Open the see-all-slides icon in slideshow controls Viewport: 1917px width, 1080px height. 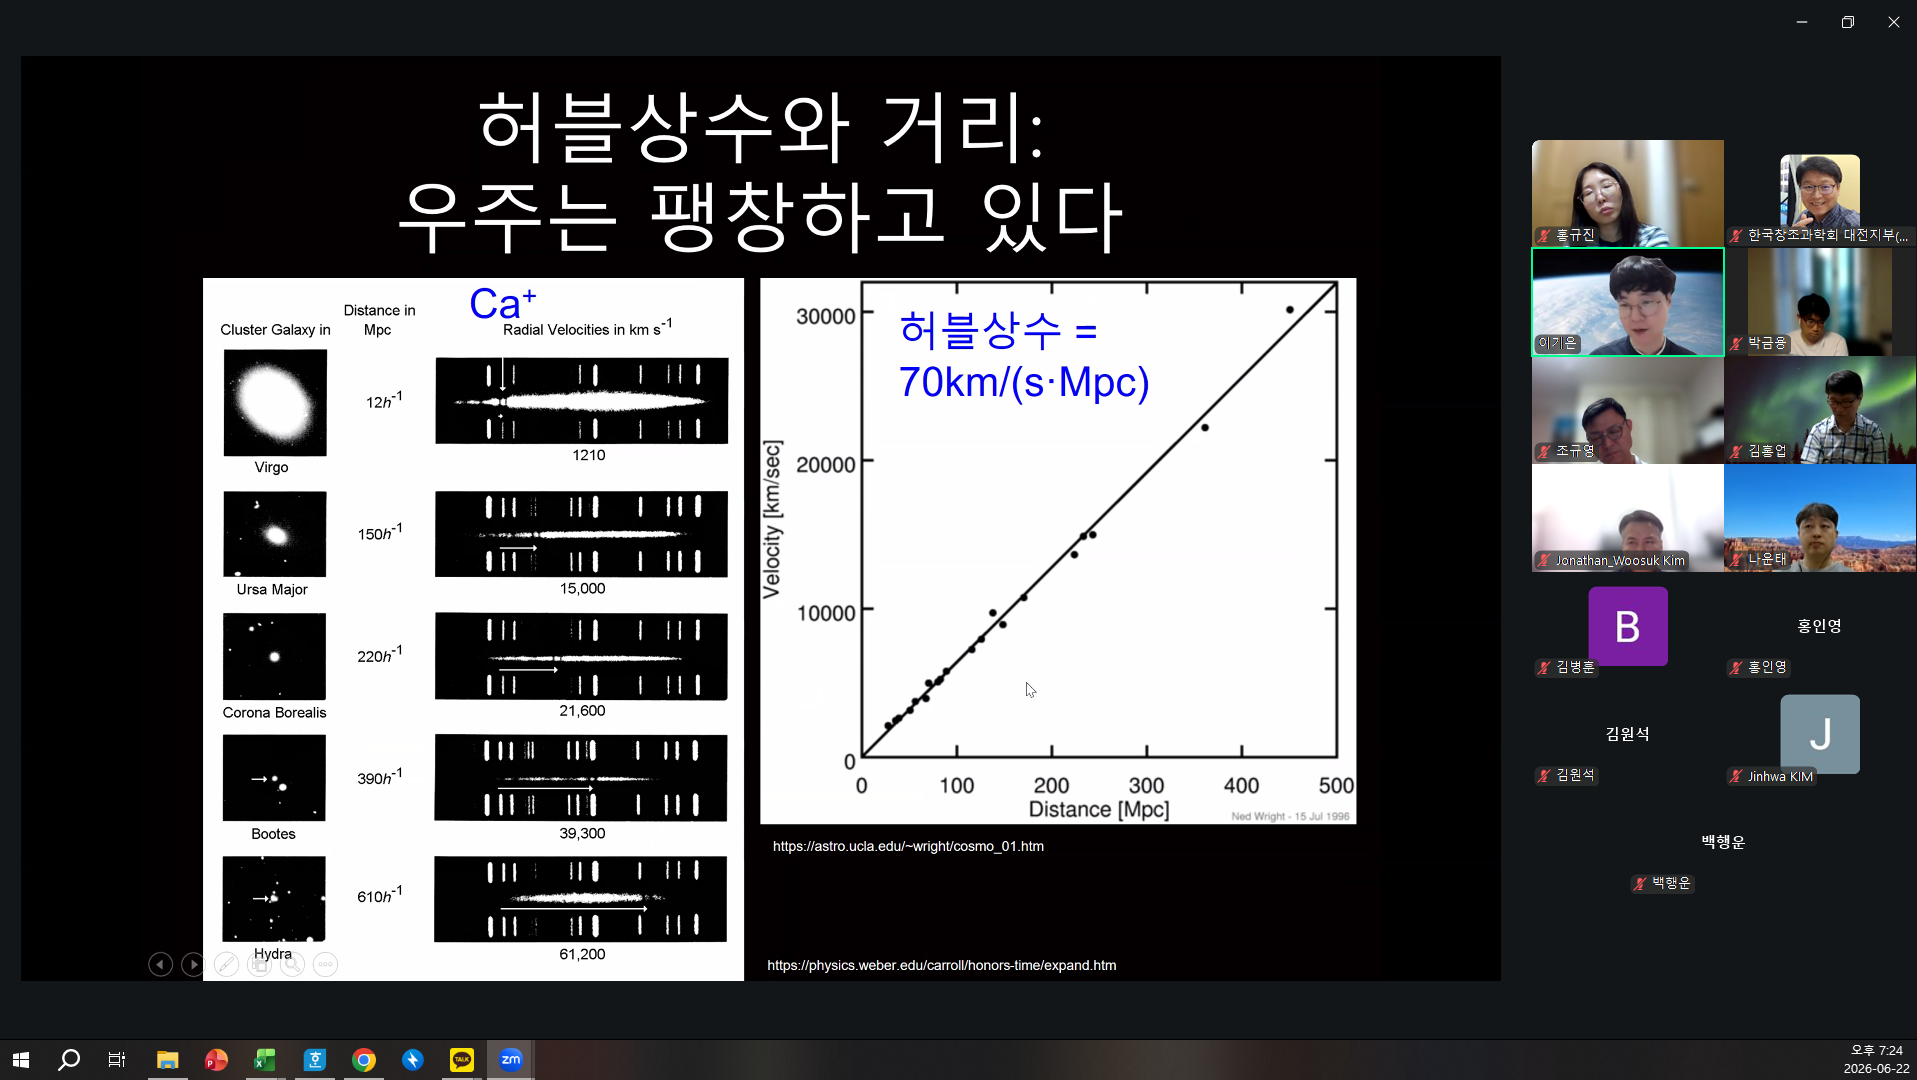259,964
